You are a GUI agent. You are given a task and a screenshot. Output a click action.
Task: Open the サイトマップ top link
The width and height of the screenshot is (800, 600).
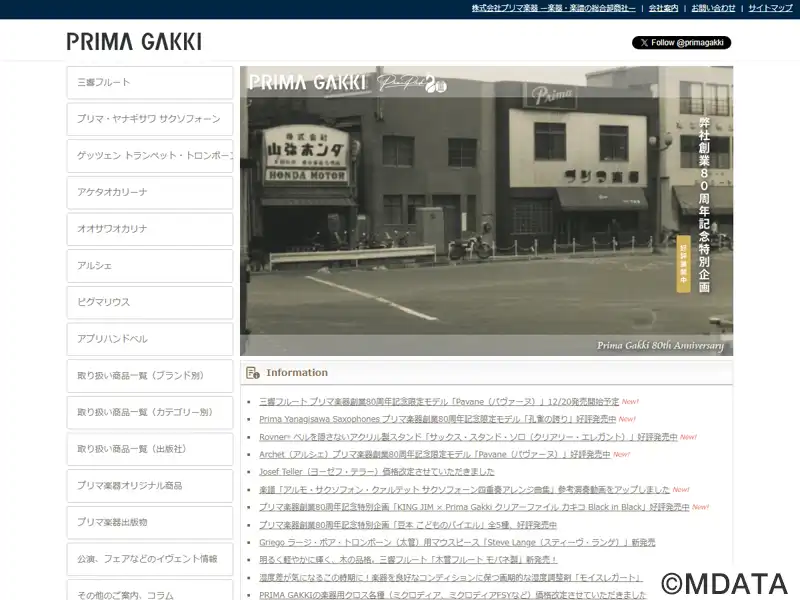770,8
